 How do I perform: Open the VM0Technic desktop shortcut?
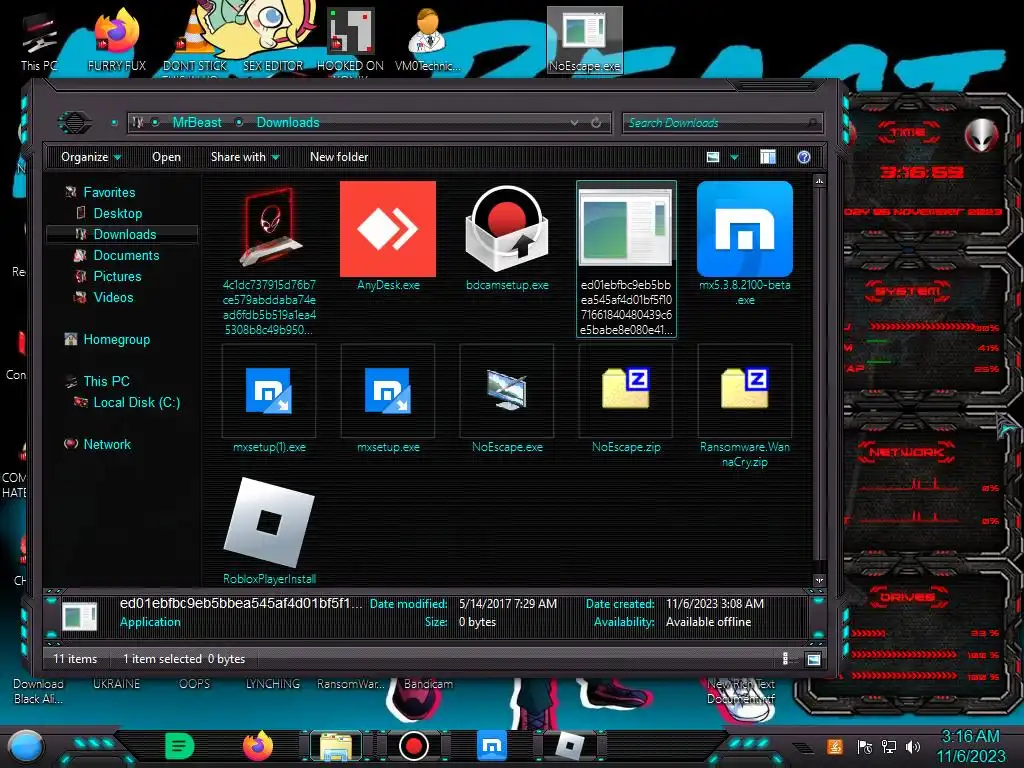click(428, 40)
